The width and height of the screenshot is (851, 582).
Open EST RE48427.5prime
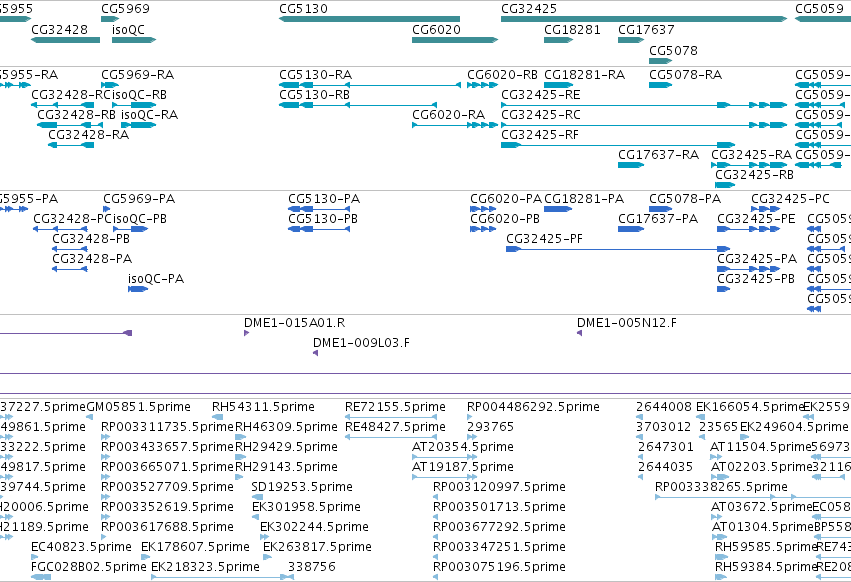pos(395,427)
